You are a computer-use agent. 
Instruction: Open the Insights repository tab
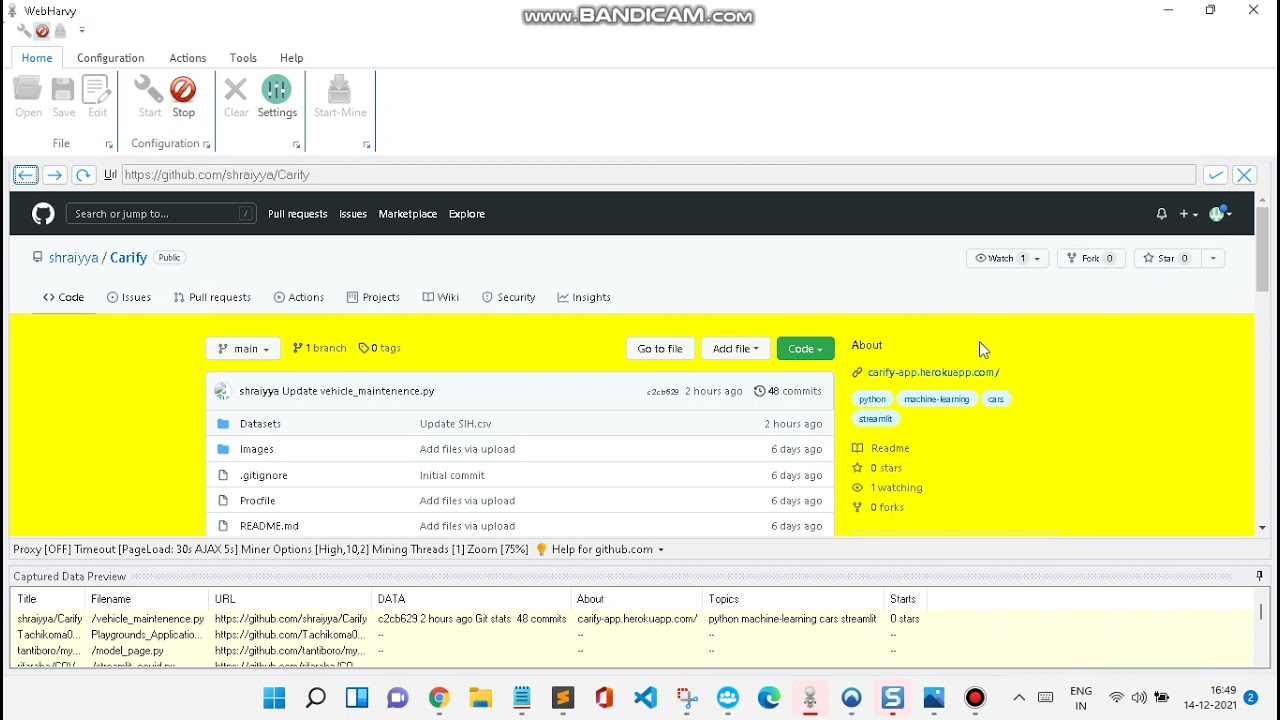coord(584,297)
